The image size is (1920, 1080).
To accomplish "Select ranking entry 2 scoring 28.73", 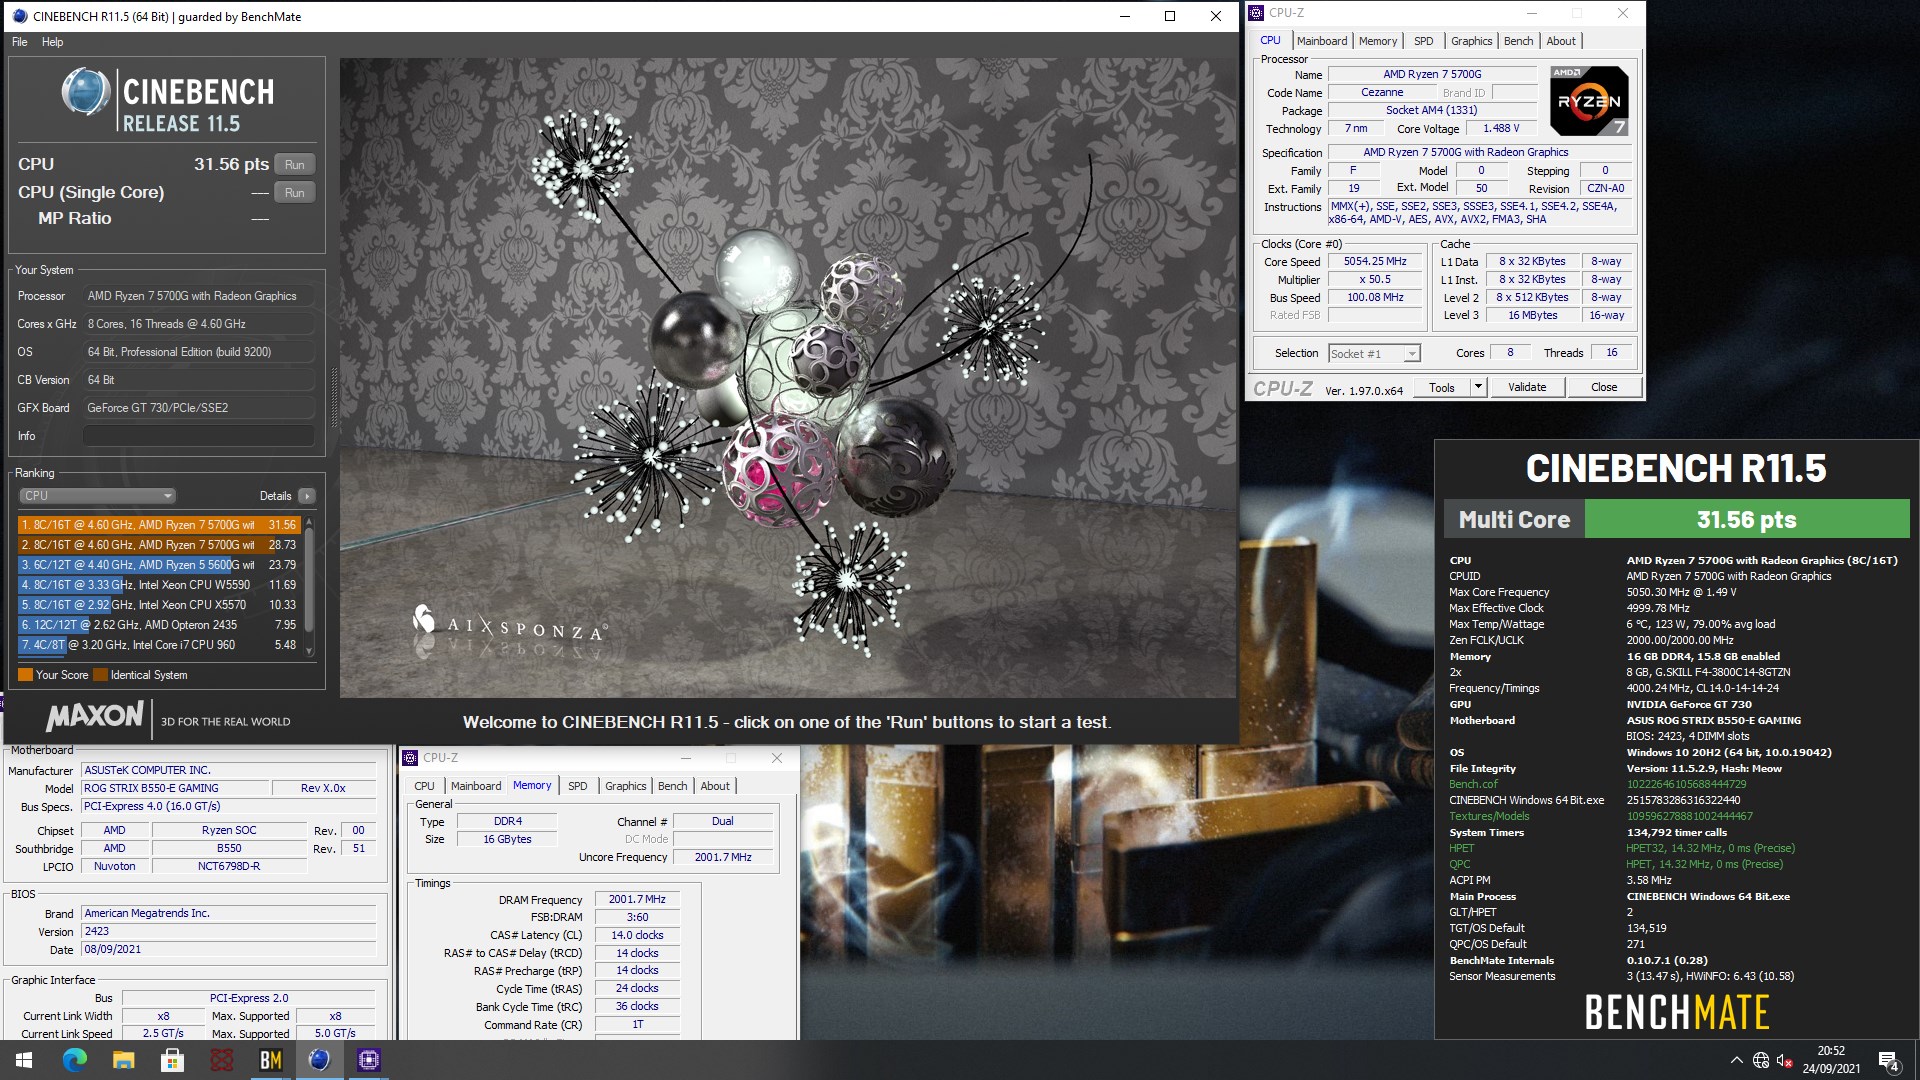I will 159,545.
